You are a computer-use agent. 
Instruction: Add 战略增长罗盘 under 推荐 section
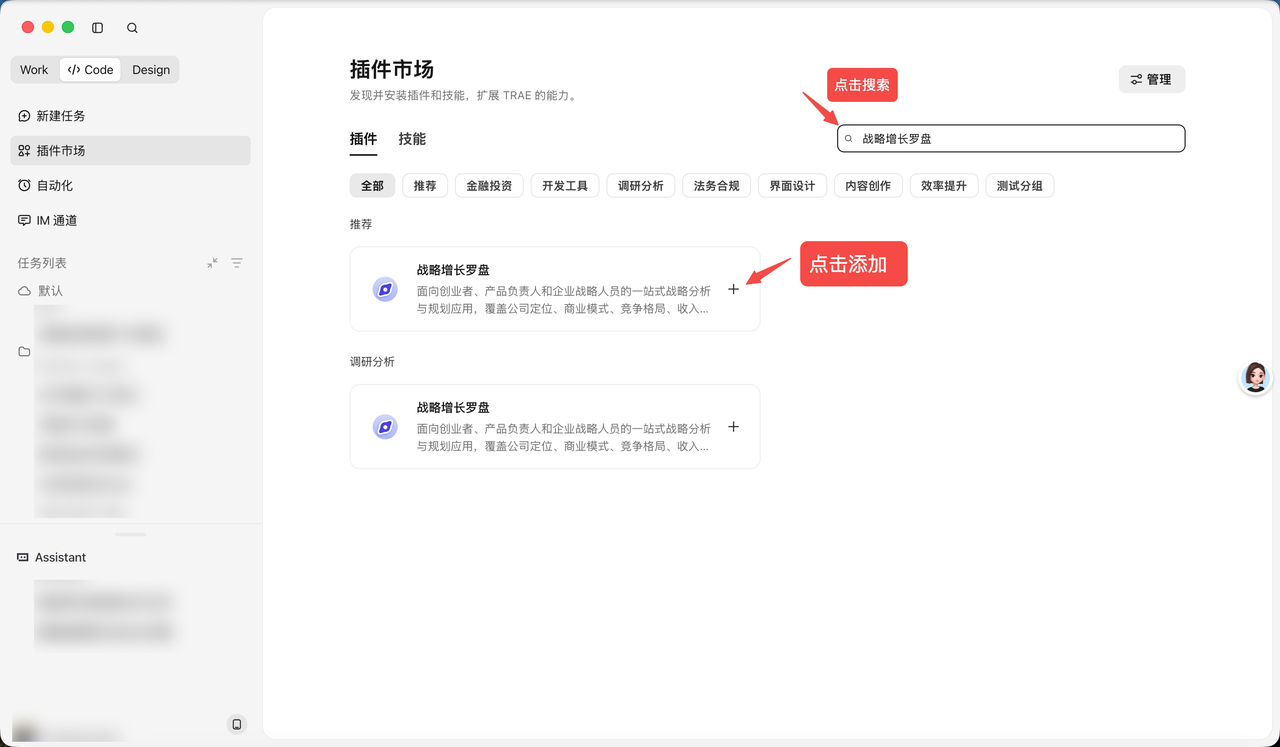coord(733,289)
